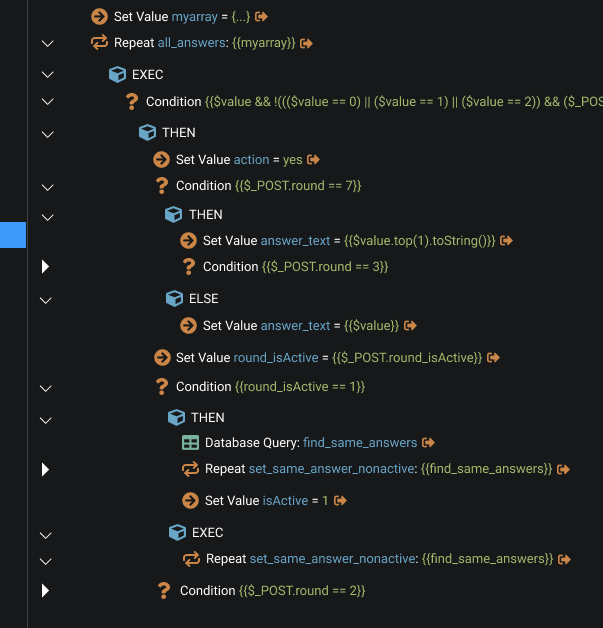This screenshot has width=603, height=628.
Task: Click the Repeat icon beside all_answers
Action: click(99, 43)
